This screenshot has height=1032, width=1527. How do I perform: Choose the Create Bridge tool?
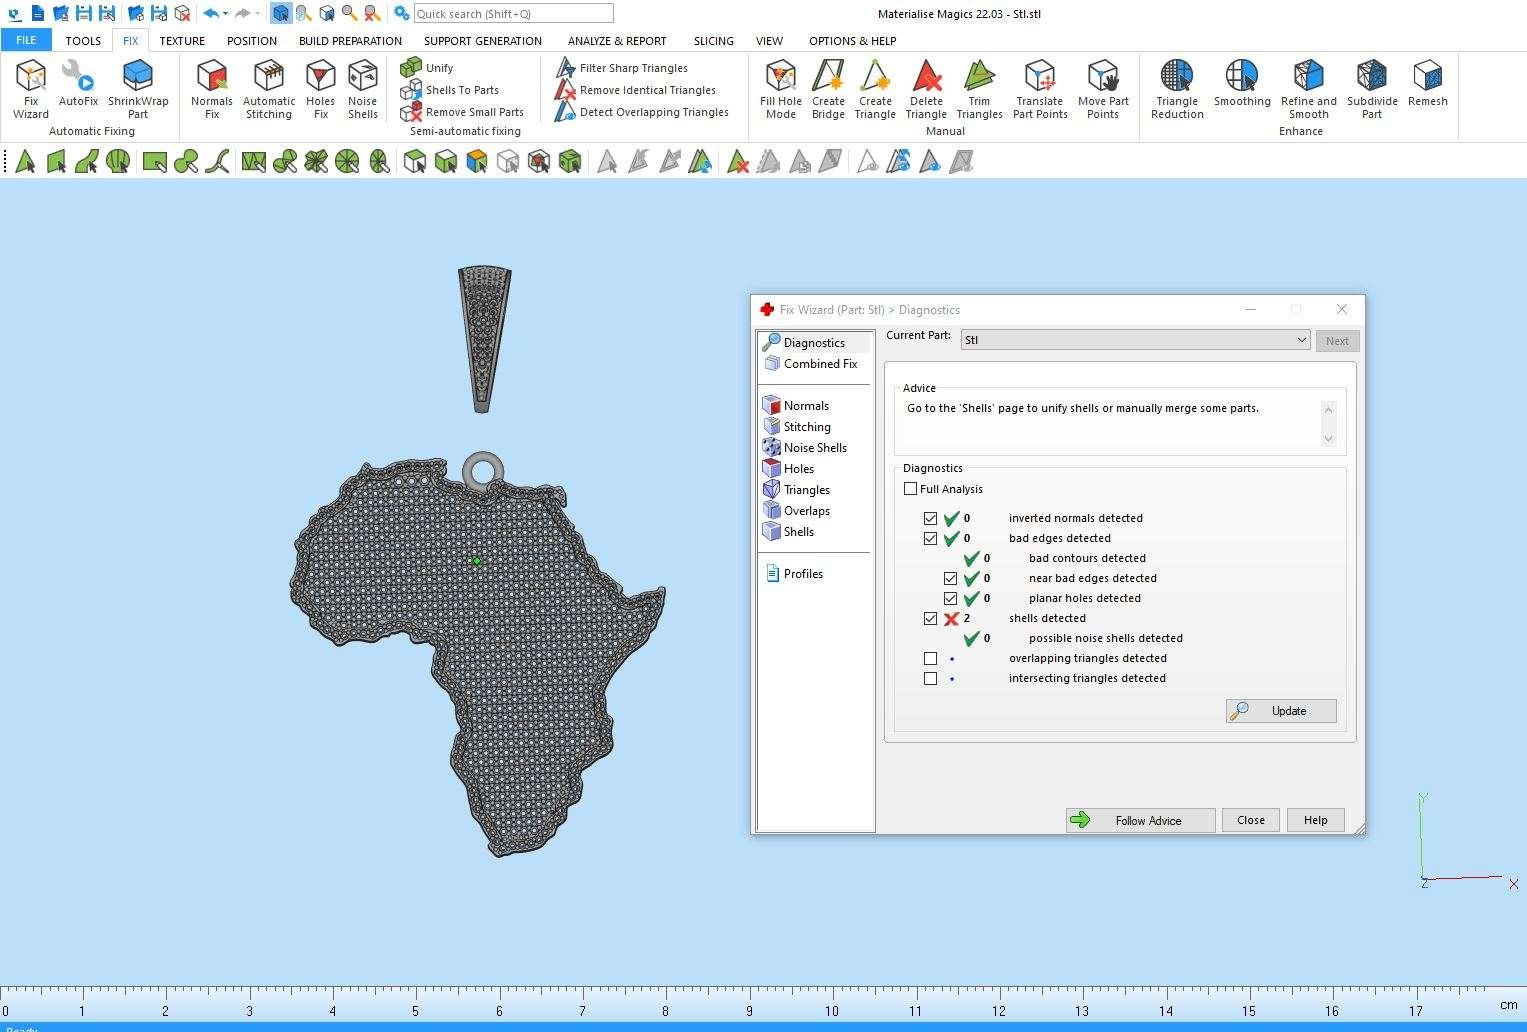click(828, 88)
